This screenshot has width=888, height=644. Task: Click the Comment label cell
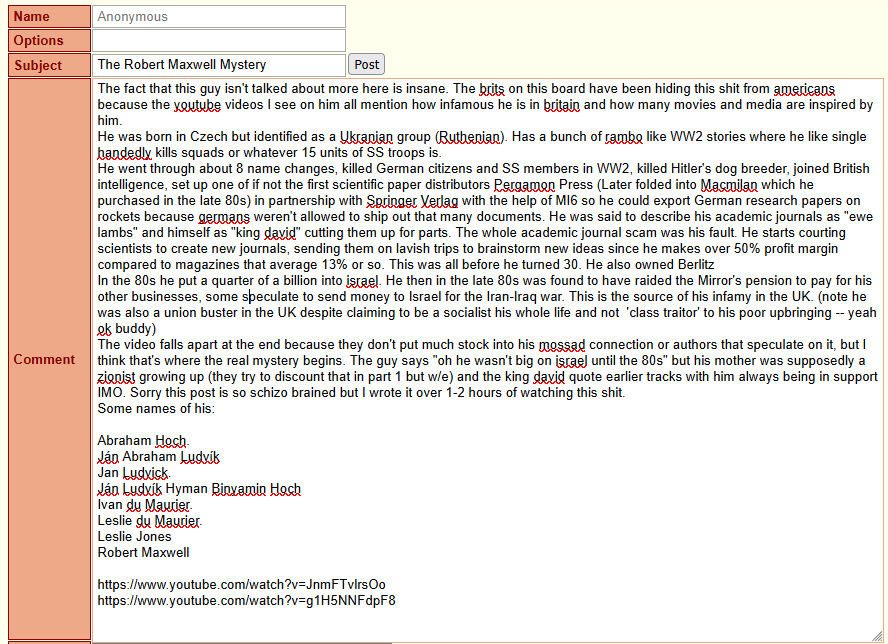[49, 359]
